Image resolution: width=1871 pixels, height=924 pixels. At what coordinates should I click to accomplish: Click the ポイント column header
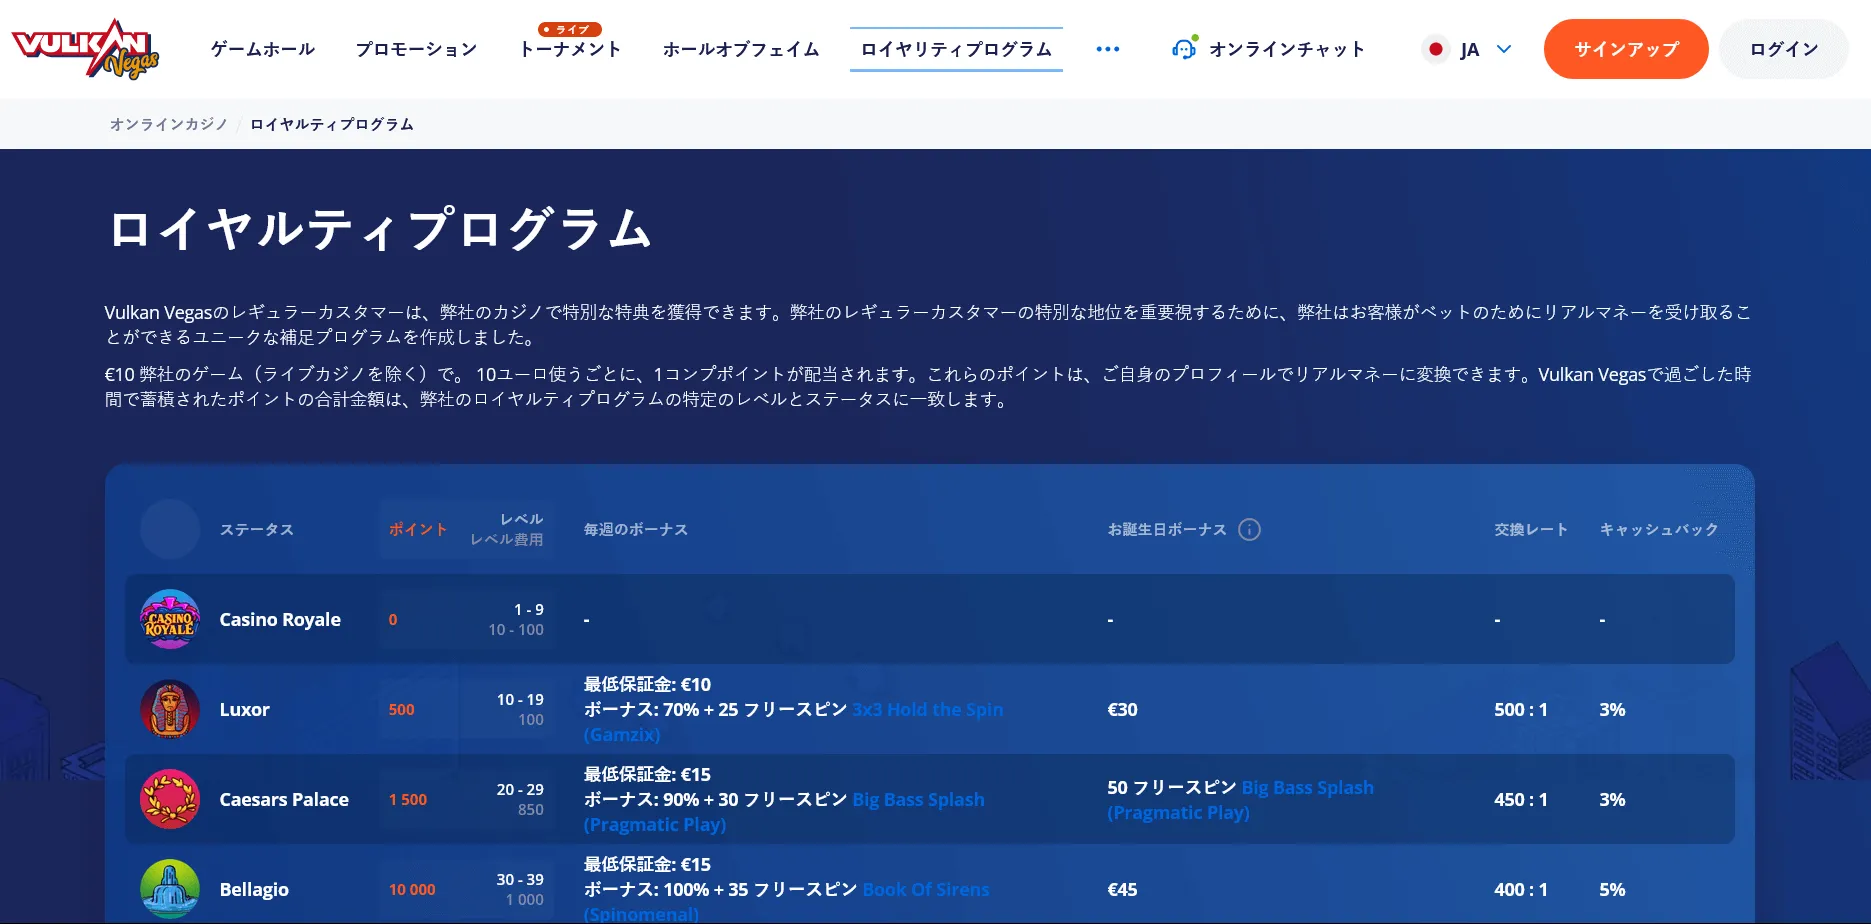pyautogui.click(x=418, y=529)
